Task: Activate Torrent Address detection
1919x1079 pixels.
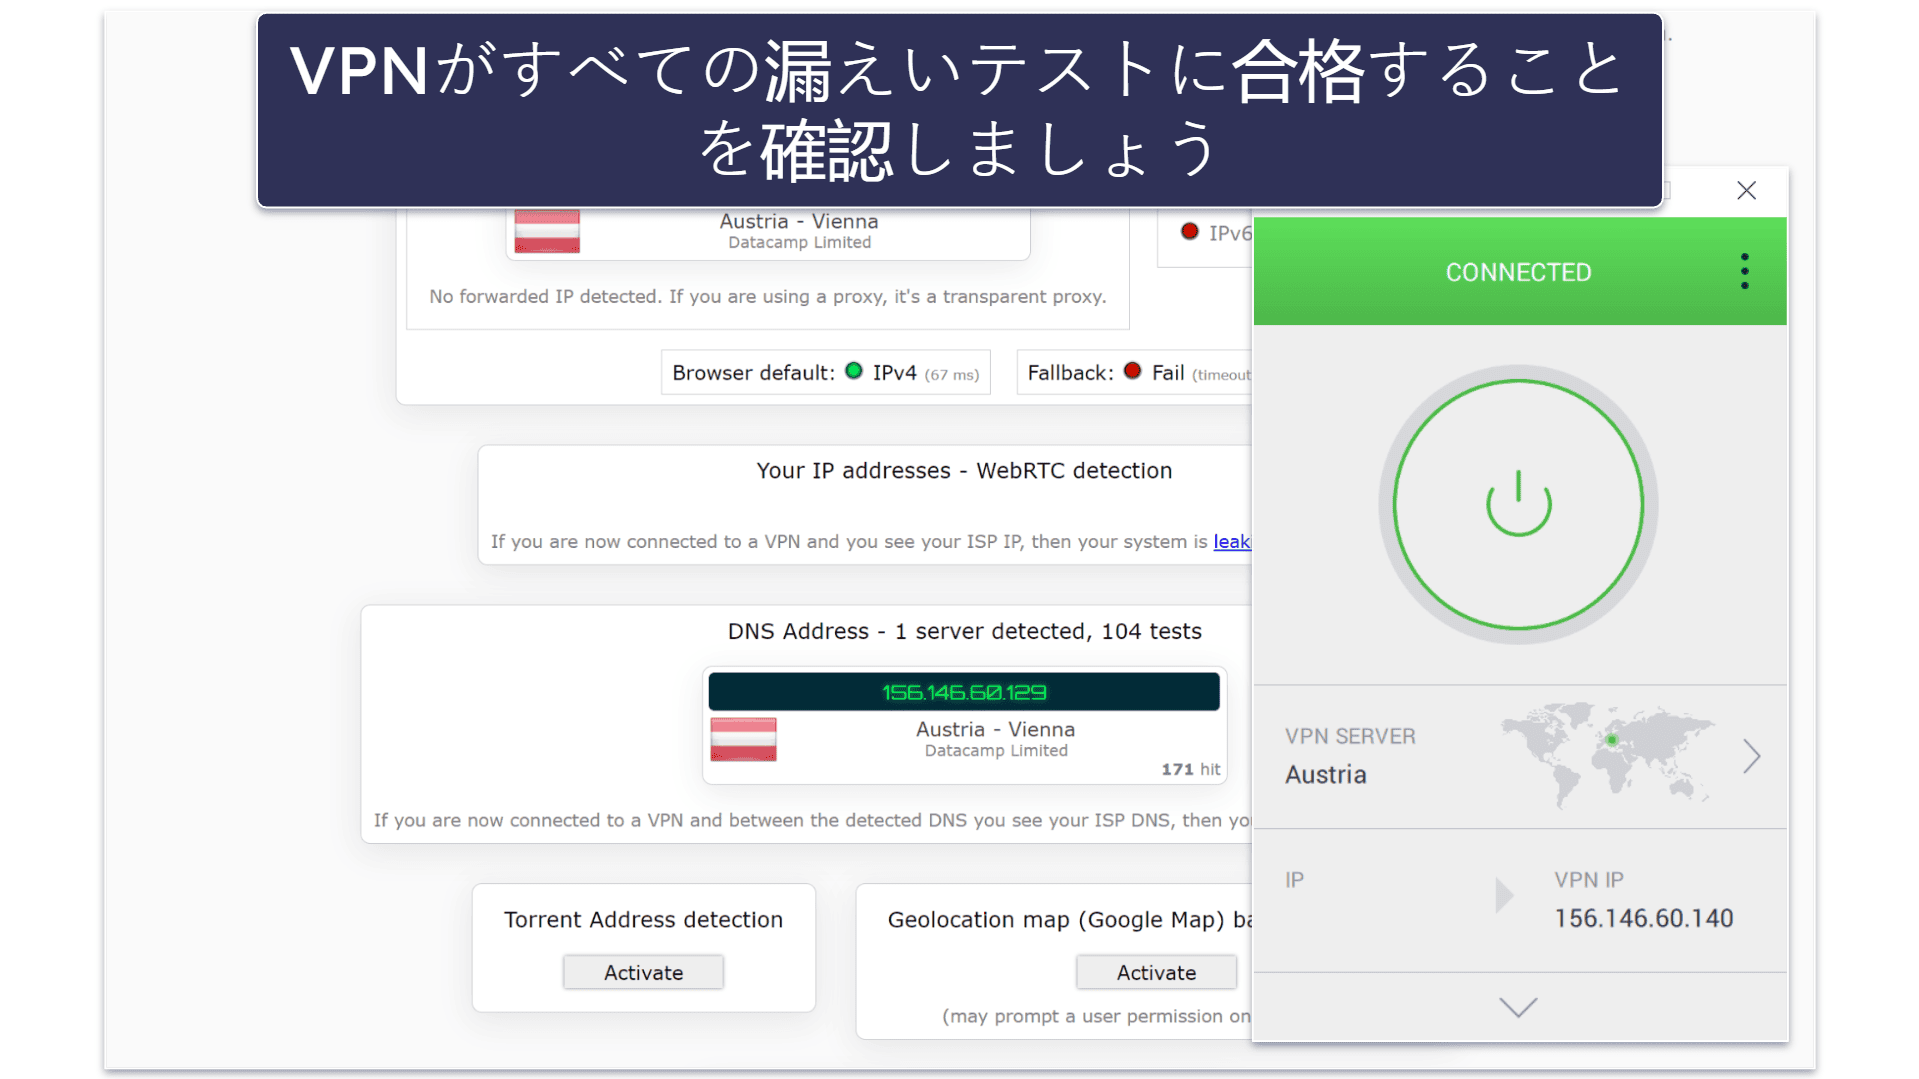Action: [x=643, y=972]
